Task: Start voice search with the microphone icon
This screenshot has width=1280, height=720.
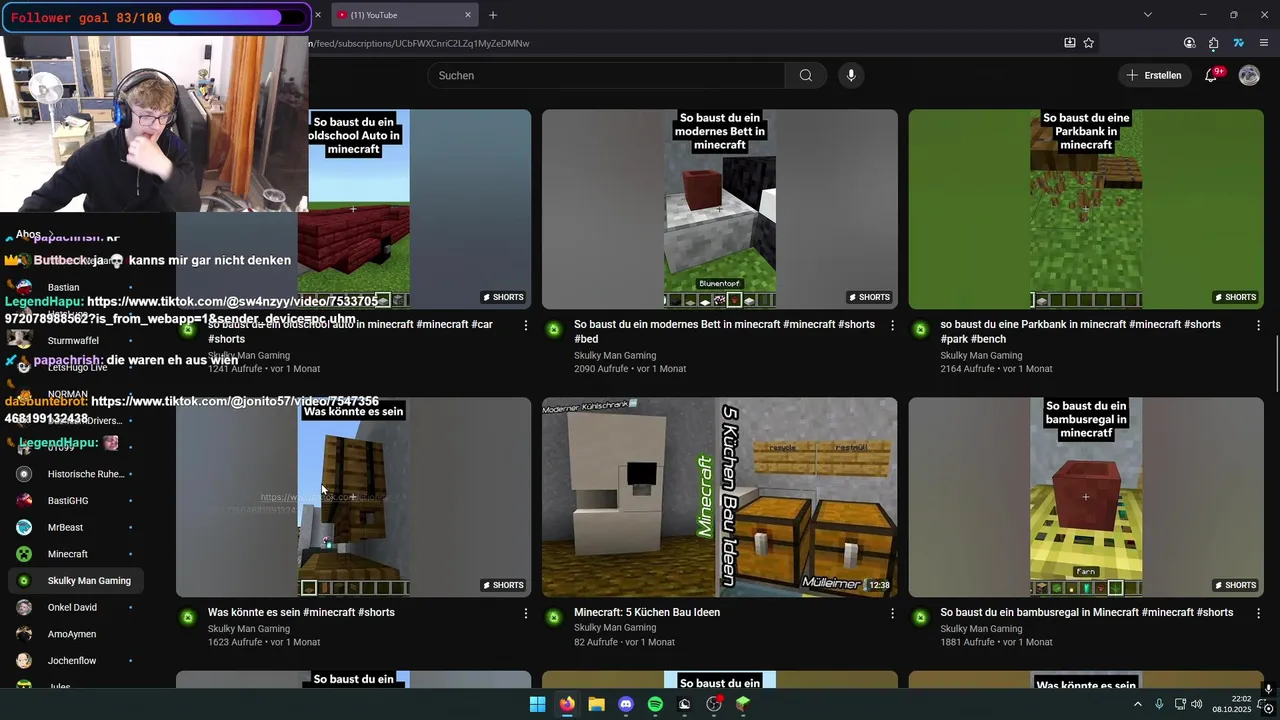Action: 851,75
